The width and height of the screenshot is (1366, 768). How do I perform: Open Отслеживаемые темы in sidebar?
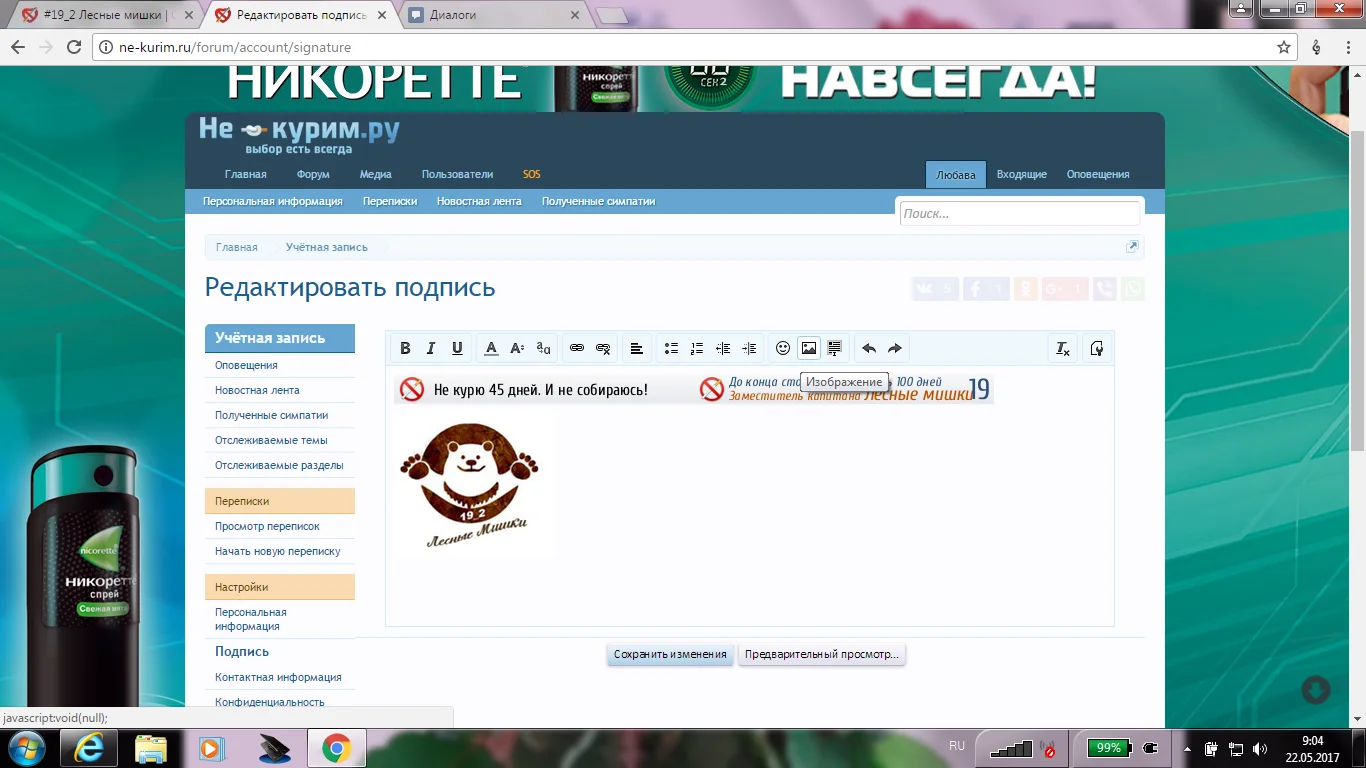pyautogui.click(x=271, y=440)
